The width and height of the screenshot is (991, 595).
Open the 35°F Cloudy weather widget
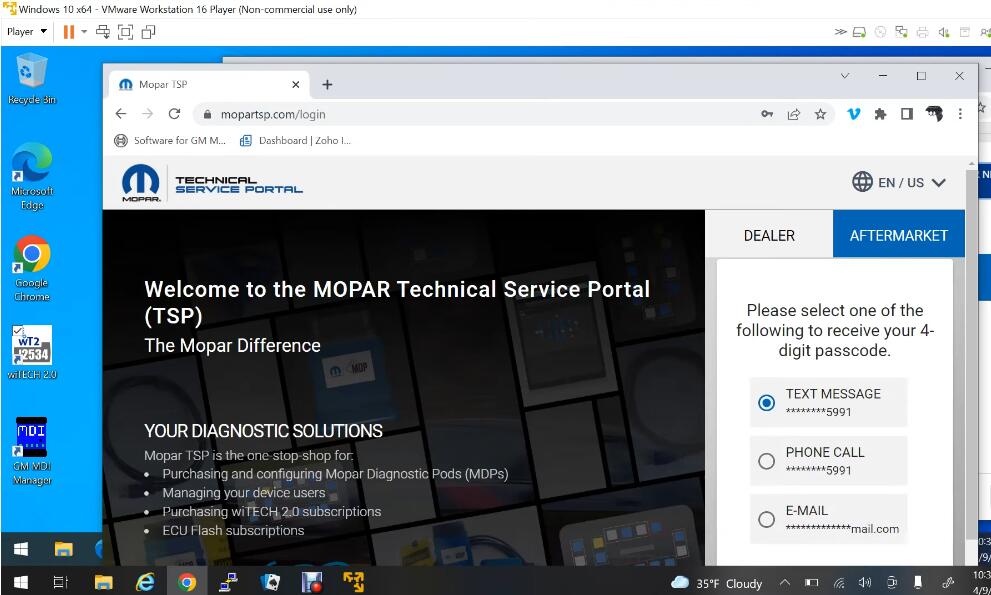click(716, 583)
